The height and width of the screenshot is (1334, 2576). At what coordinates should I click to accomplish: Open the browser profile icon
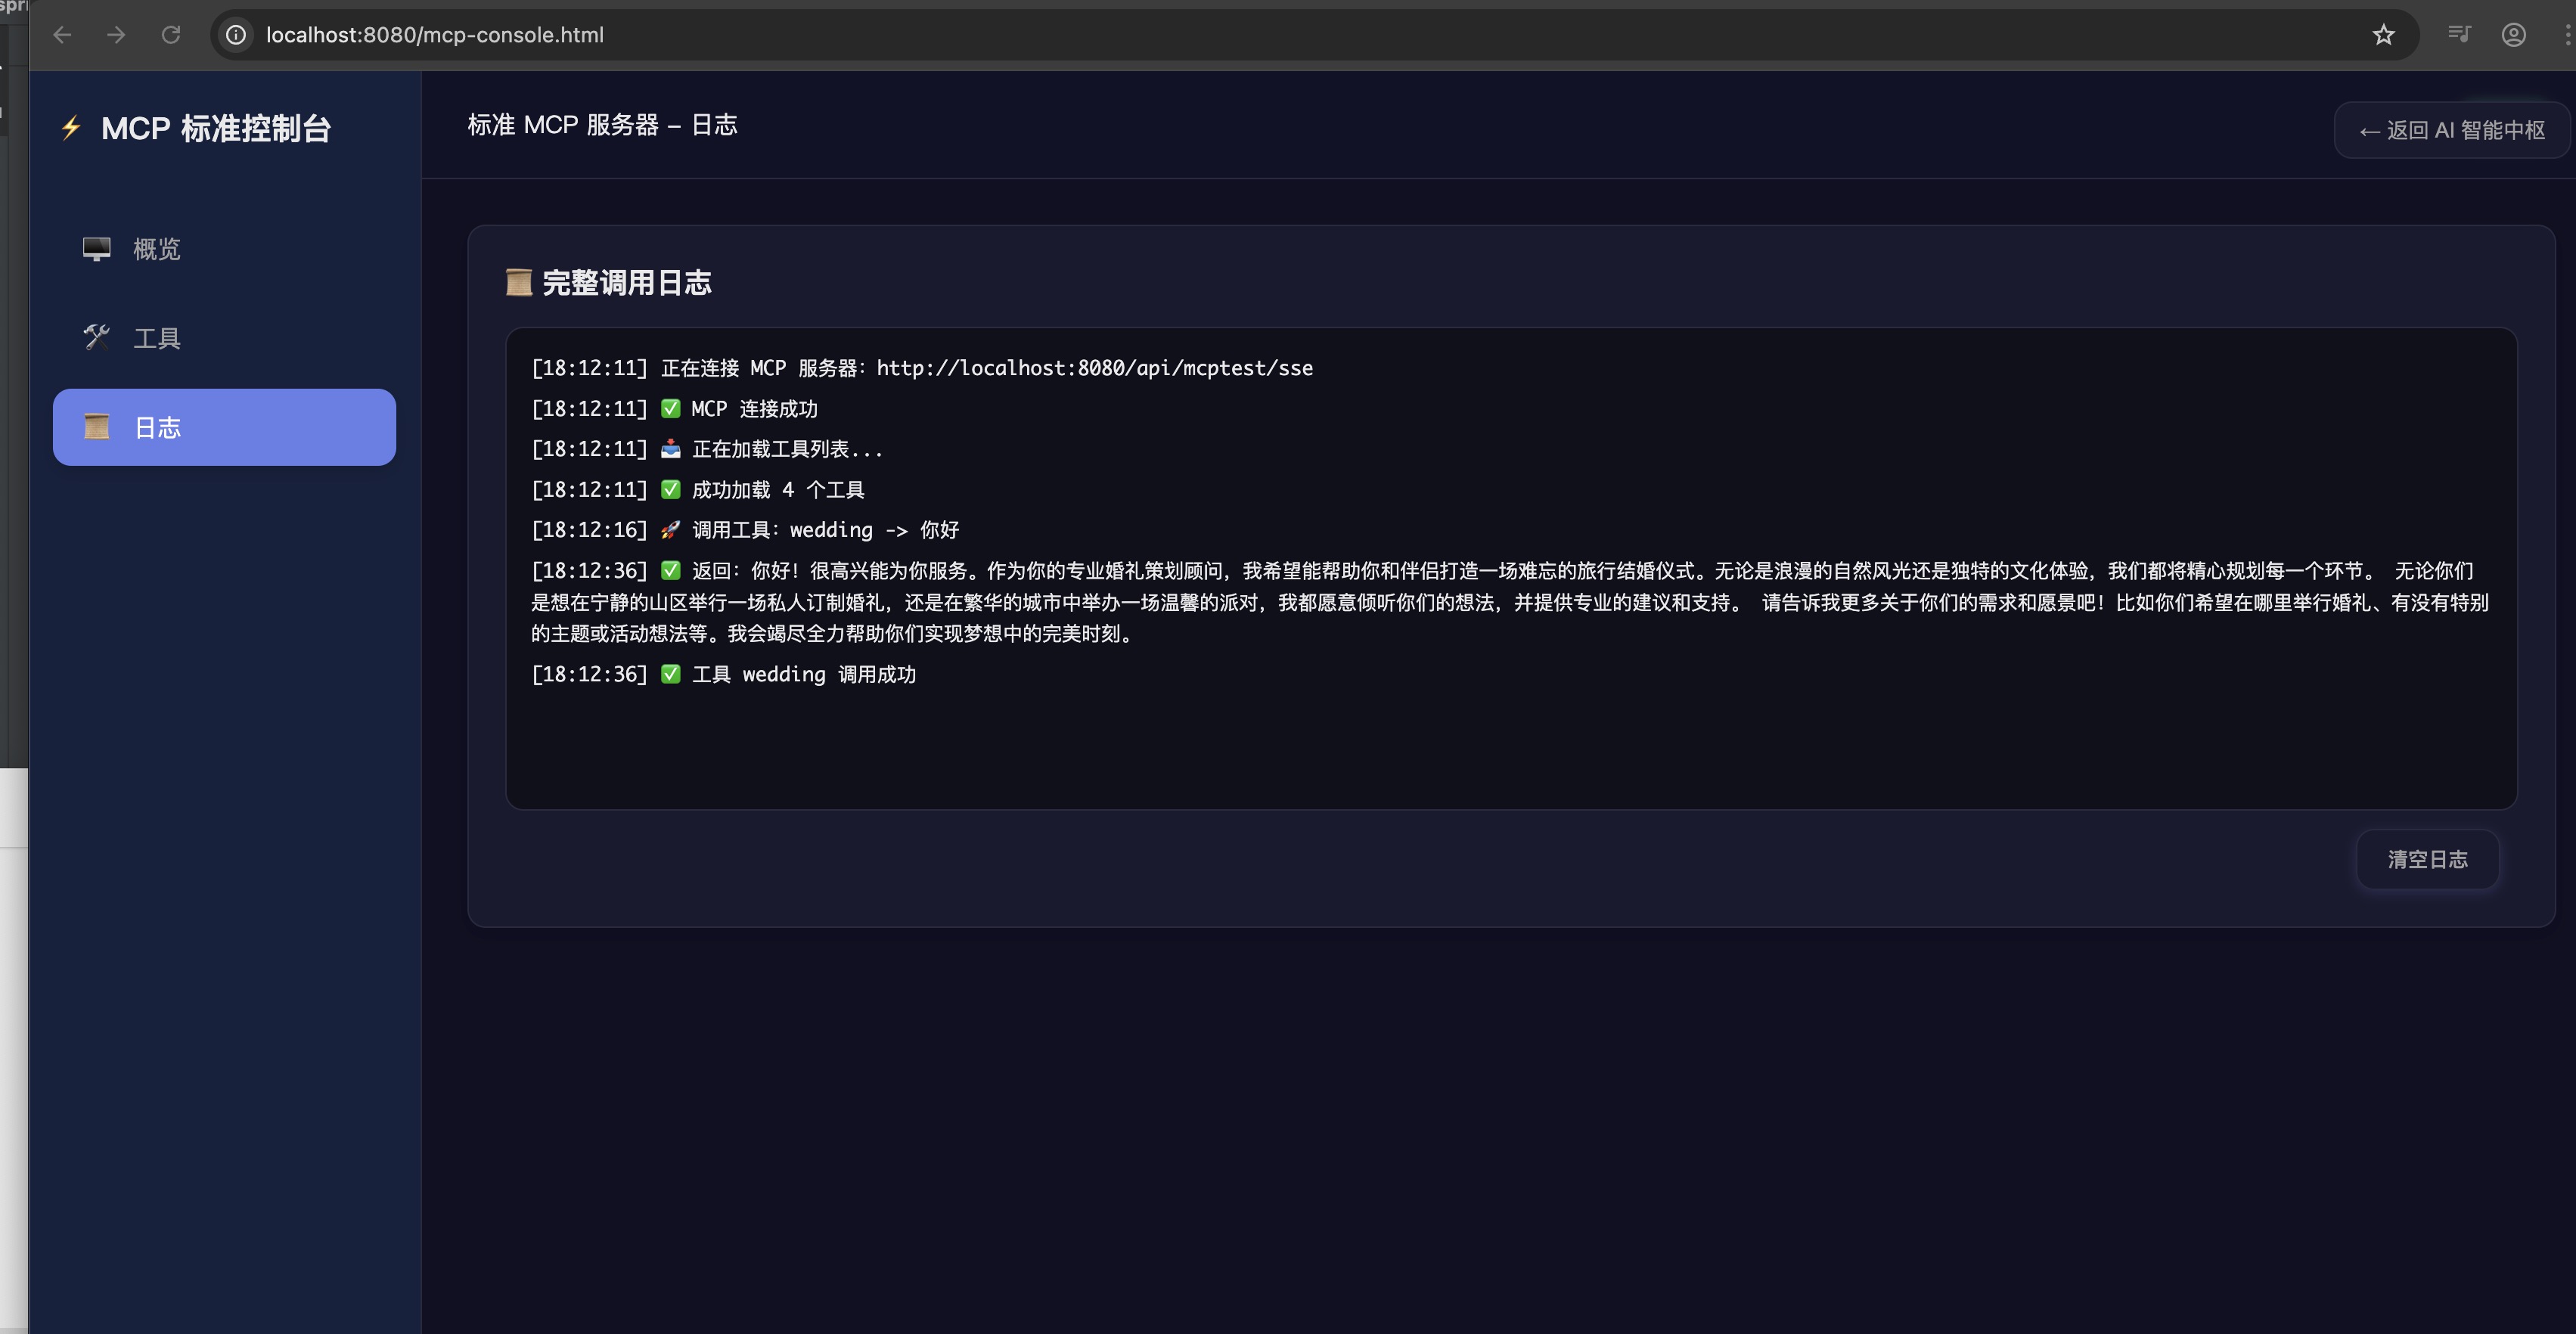pyautogui.click(x=2514, y=35)
